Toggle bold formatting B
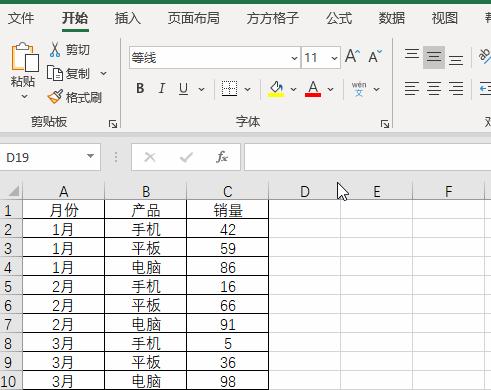This screenshot has height=390, width=491. click(140, 89)
